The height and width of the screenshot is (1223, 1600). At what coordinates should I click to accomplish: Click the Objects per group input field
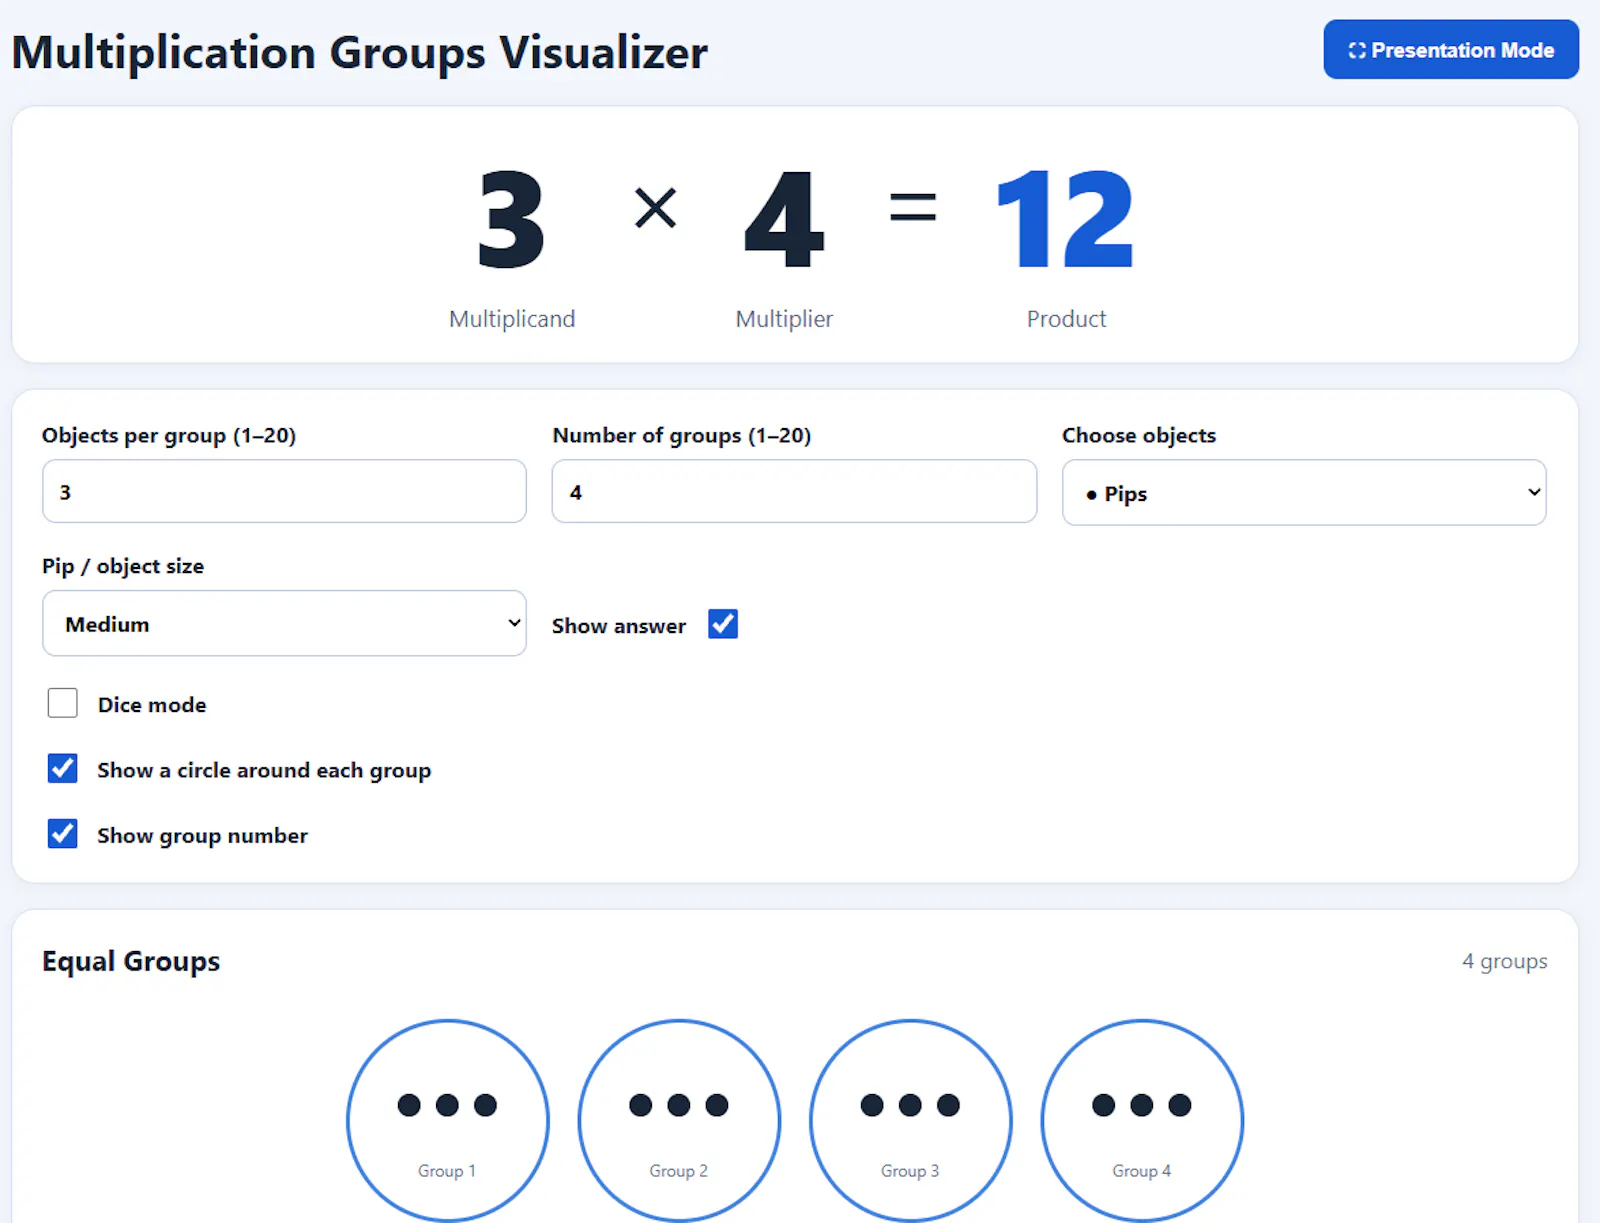pos(284,491)
